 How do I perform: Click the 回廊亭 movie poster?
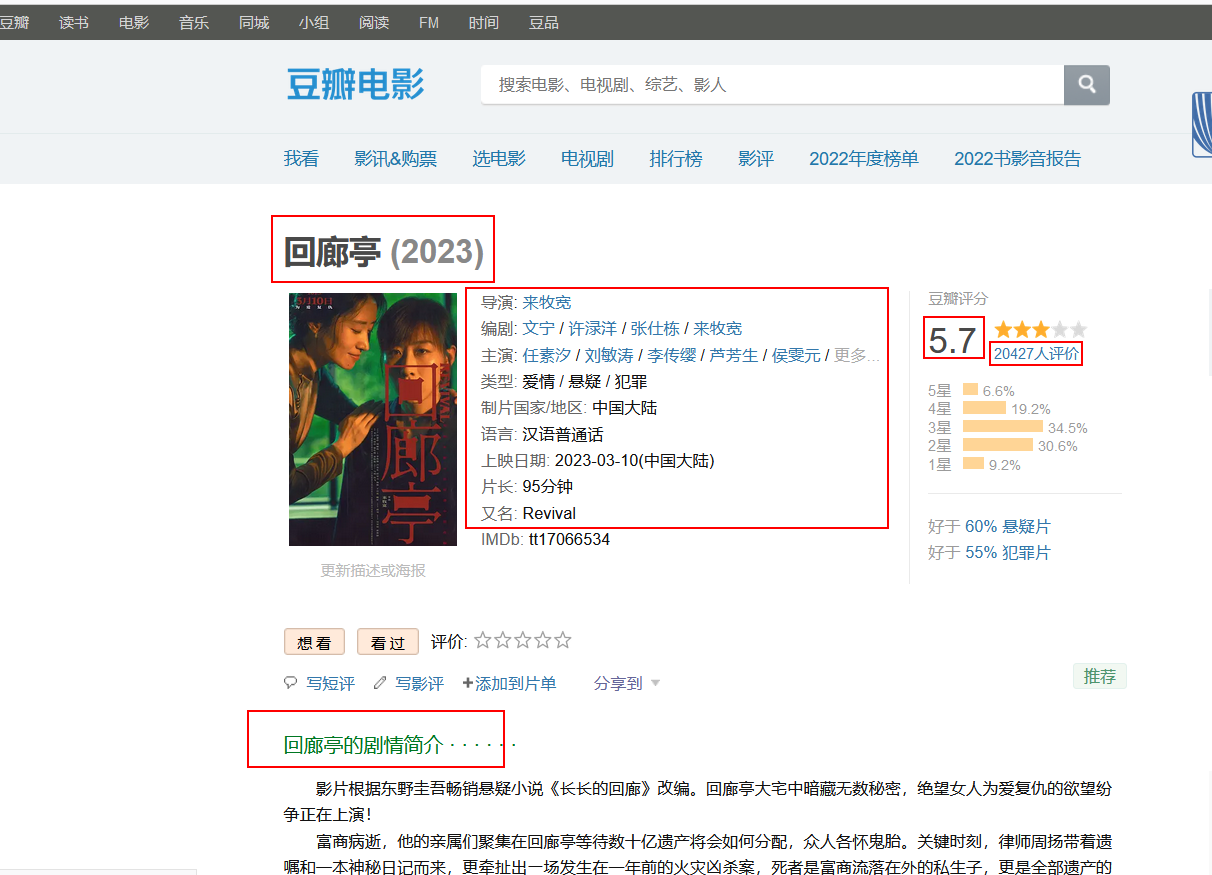(372, 419)
